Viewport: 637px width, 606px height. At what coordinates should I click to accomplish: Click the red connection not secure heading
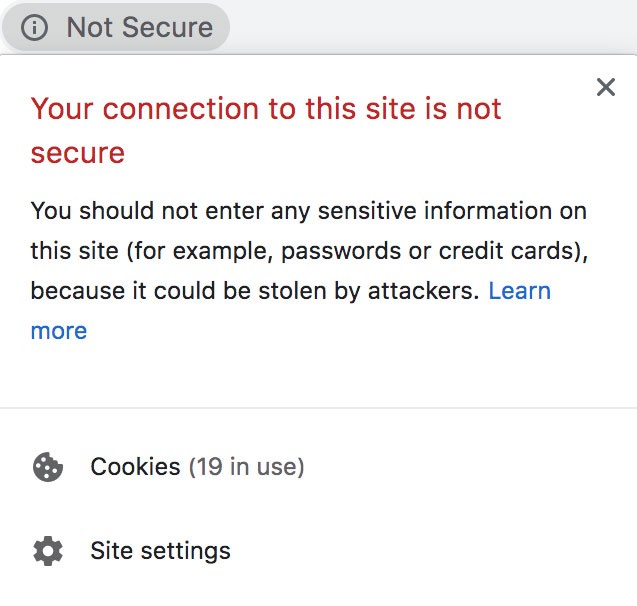(266, 131)
